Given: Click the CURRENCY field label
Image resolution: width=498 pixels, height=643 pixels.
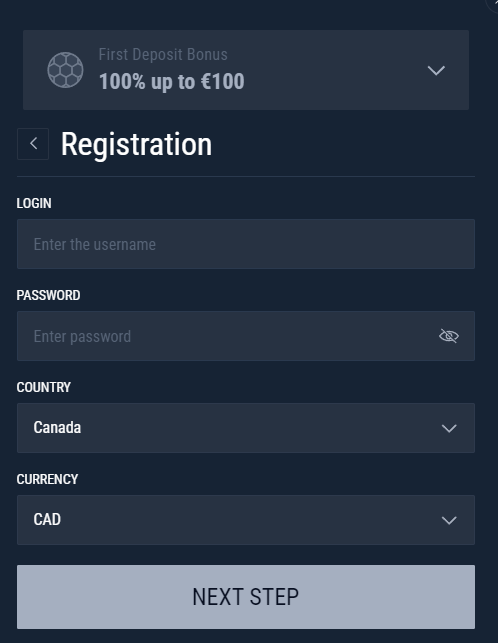Looking at the screenshot, I should pyautogui.click(x=47, y=479).
